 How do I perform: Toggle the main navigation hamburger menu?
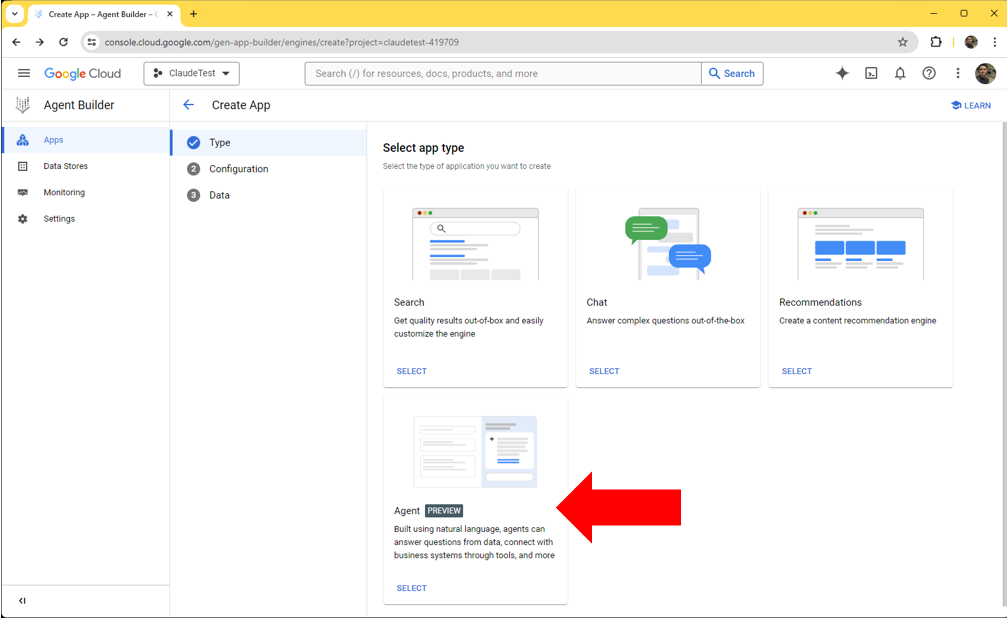coord(23,73)
